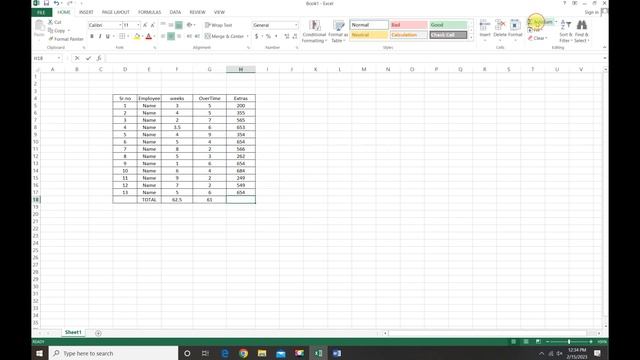Select the Sheet1 tab
Screen dimensions: 640x360
tap(73, 333)
